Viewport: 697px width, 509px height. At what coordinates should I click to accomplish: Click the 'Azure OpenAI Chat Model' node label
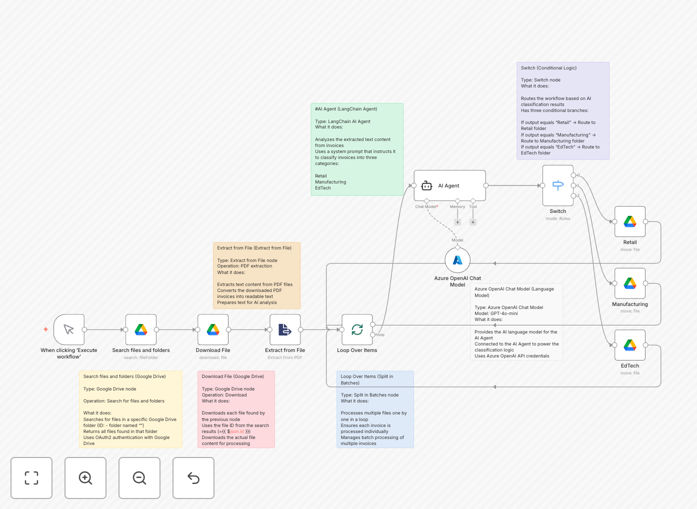click(x=457, y=281)
